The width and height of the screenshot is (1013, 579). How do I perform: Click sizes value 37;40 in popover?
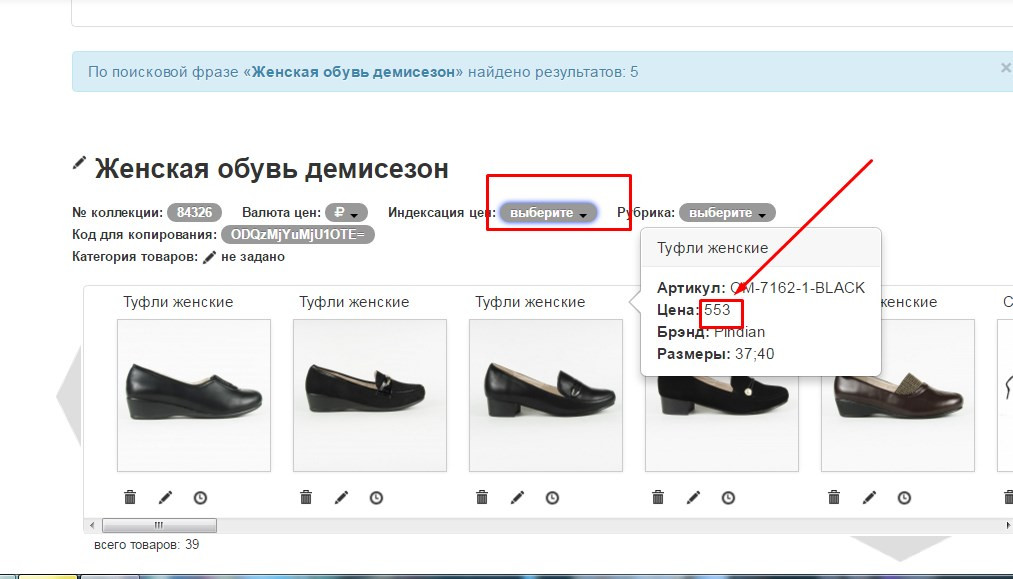[x=755, y=354]
